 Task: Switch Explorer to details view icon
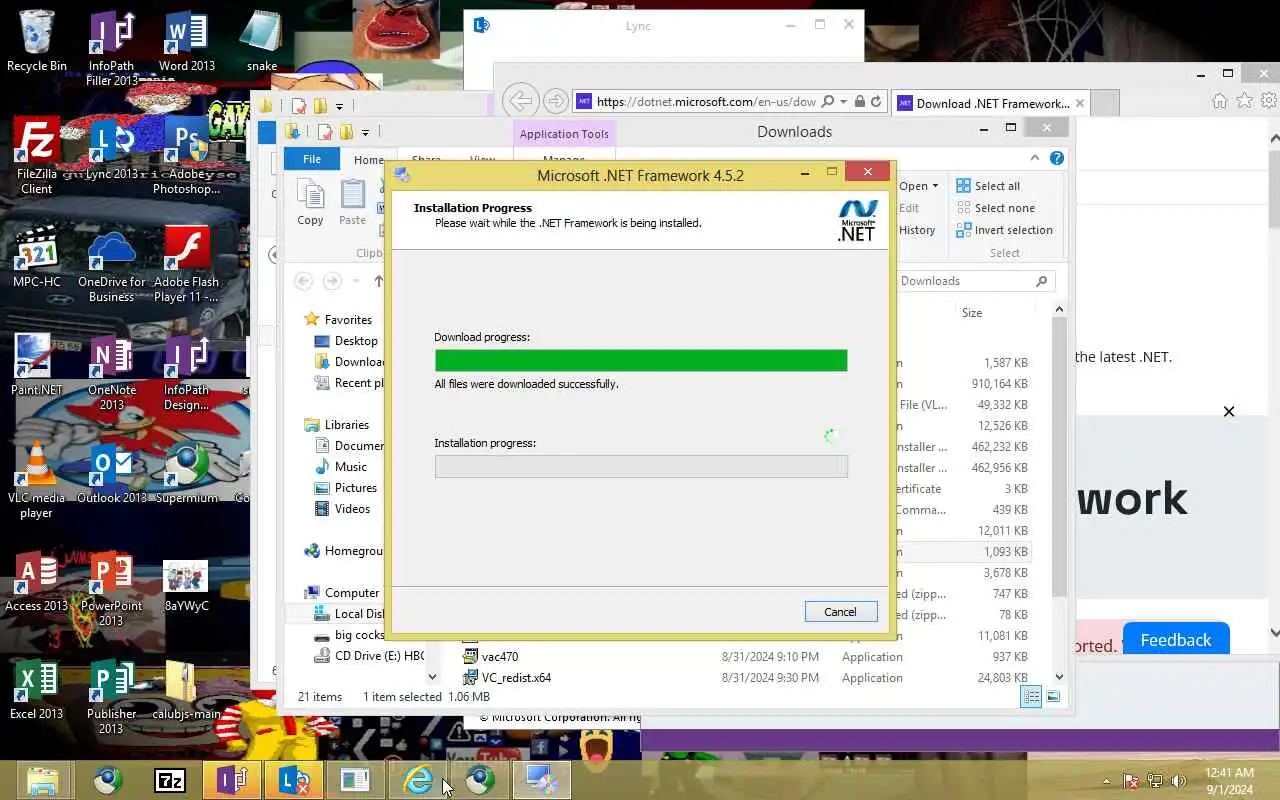[1032, 697]
